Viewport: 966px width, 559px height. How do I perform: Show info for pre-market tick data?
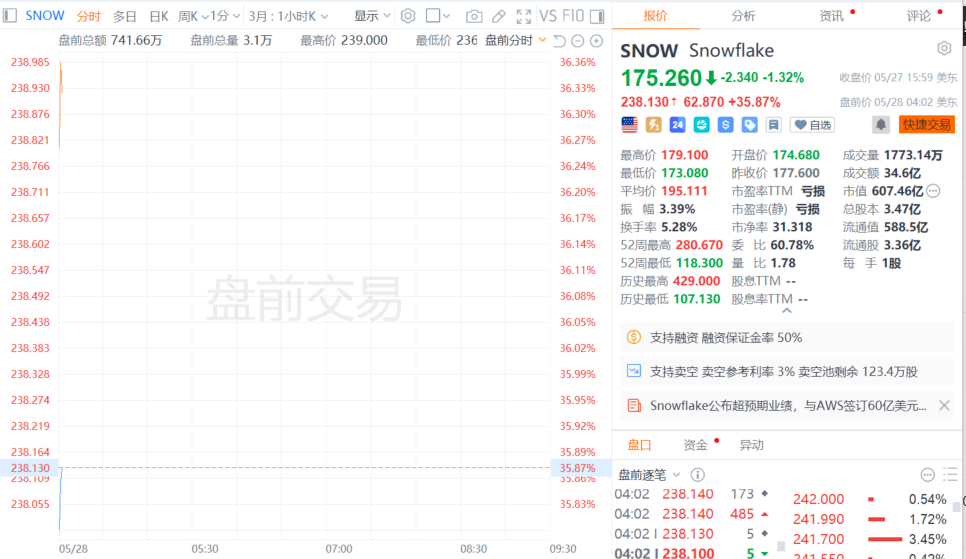[697, 475]
